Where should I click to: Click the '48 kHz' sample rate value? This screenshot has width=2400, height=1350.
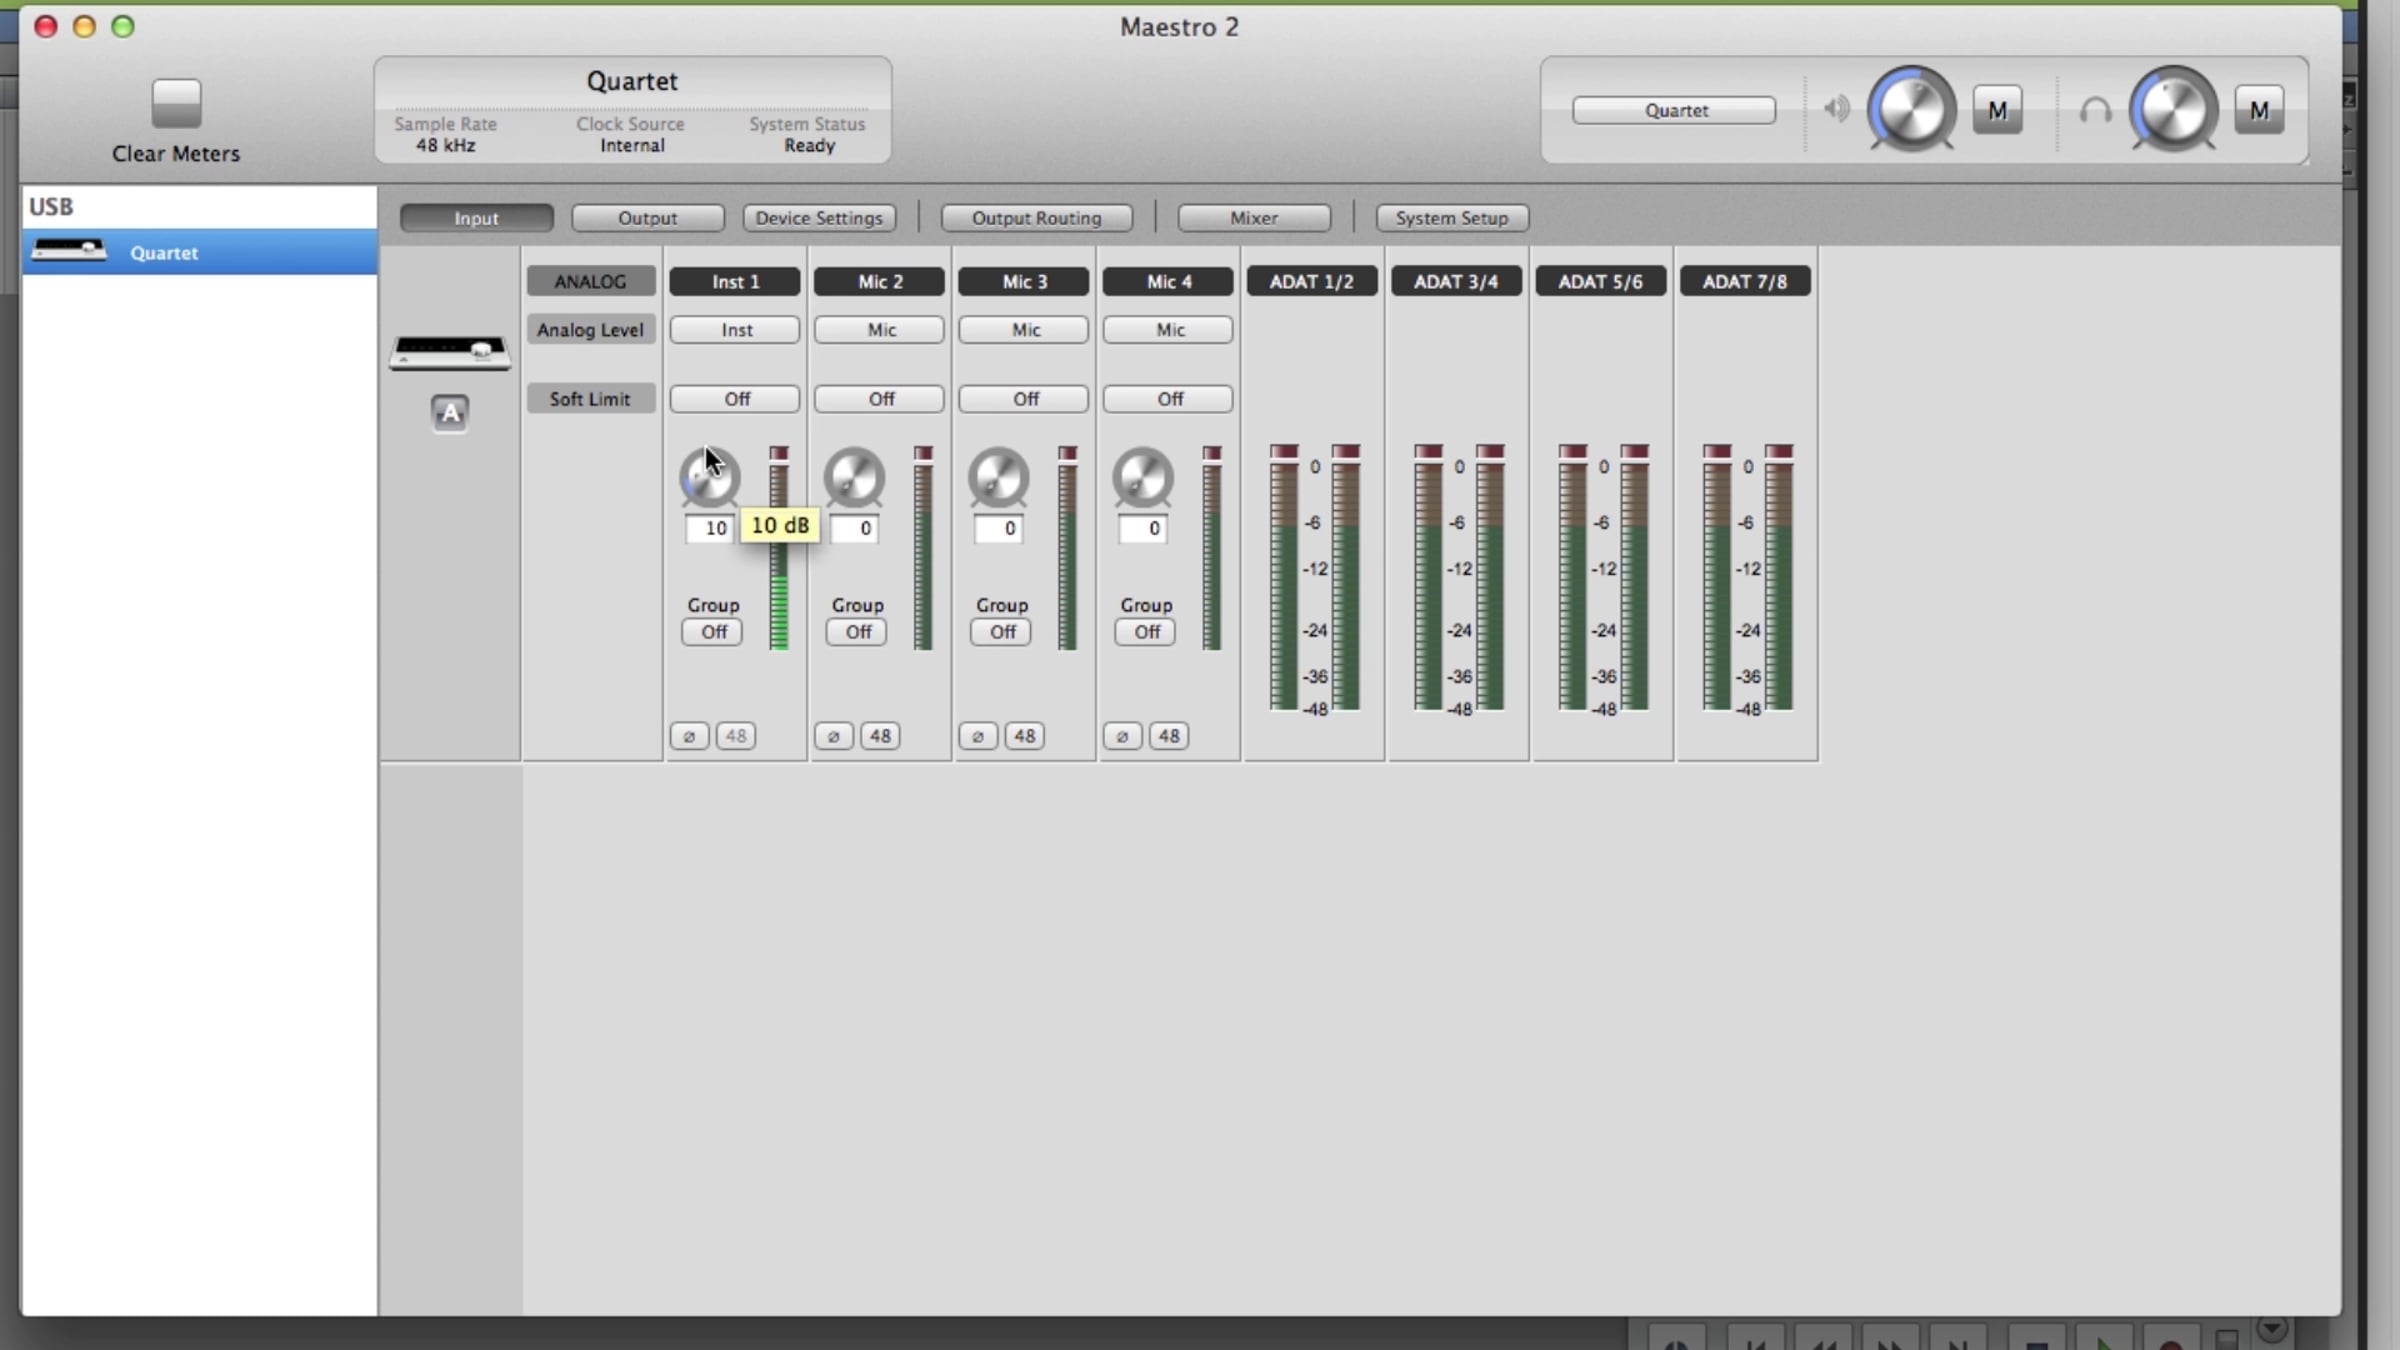[445, 146]
